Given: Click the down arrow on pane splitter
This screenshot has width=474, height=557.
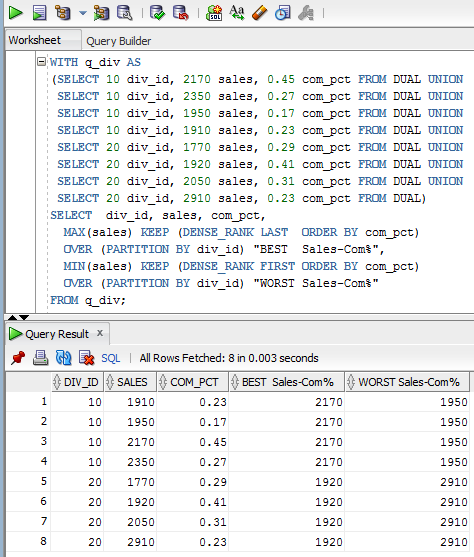Looking at the screenshot, I should [24, 317].
